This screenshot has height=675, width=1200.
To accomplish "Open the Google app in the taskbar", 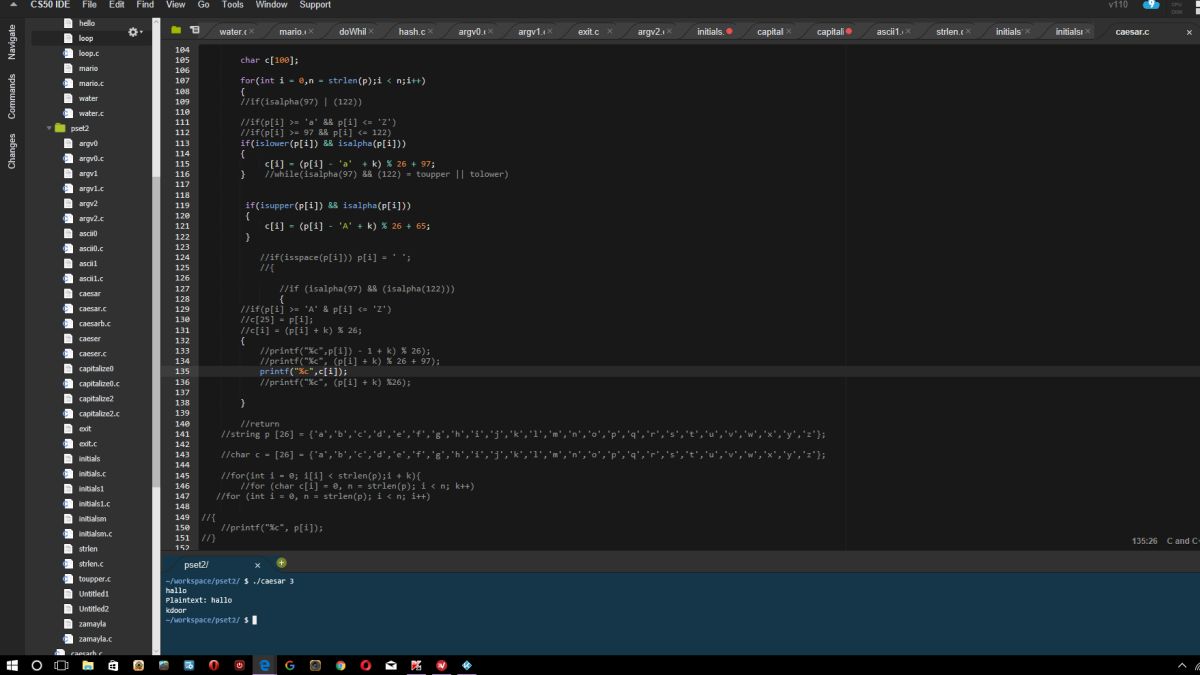I will [290, 665].
